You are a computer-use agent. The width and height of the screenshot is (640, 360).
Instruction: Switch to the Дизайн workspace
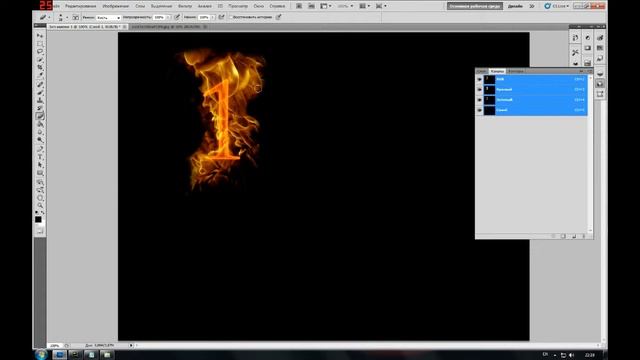click(515, 6)
